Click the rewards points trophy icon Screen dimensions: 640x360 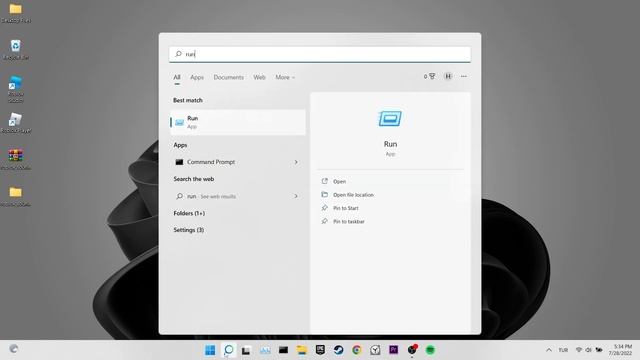432,76
